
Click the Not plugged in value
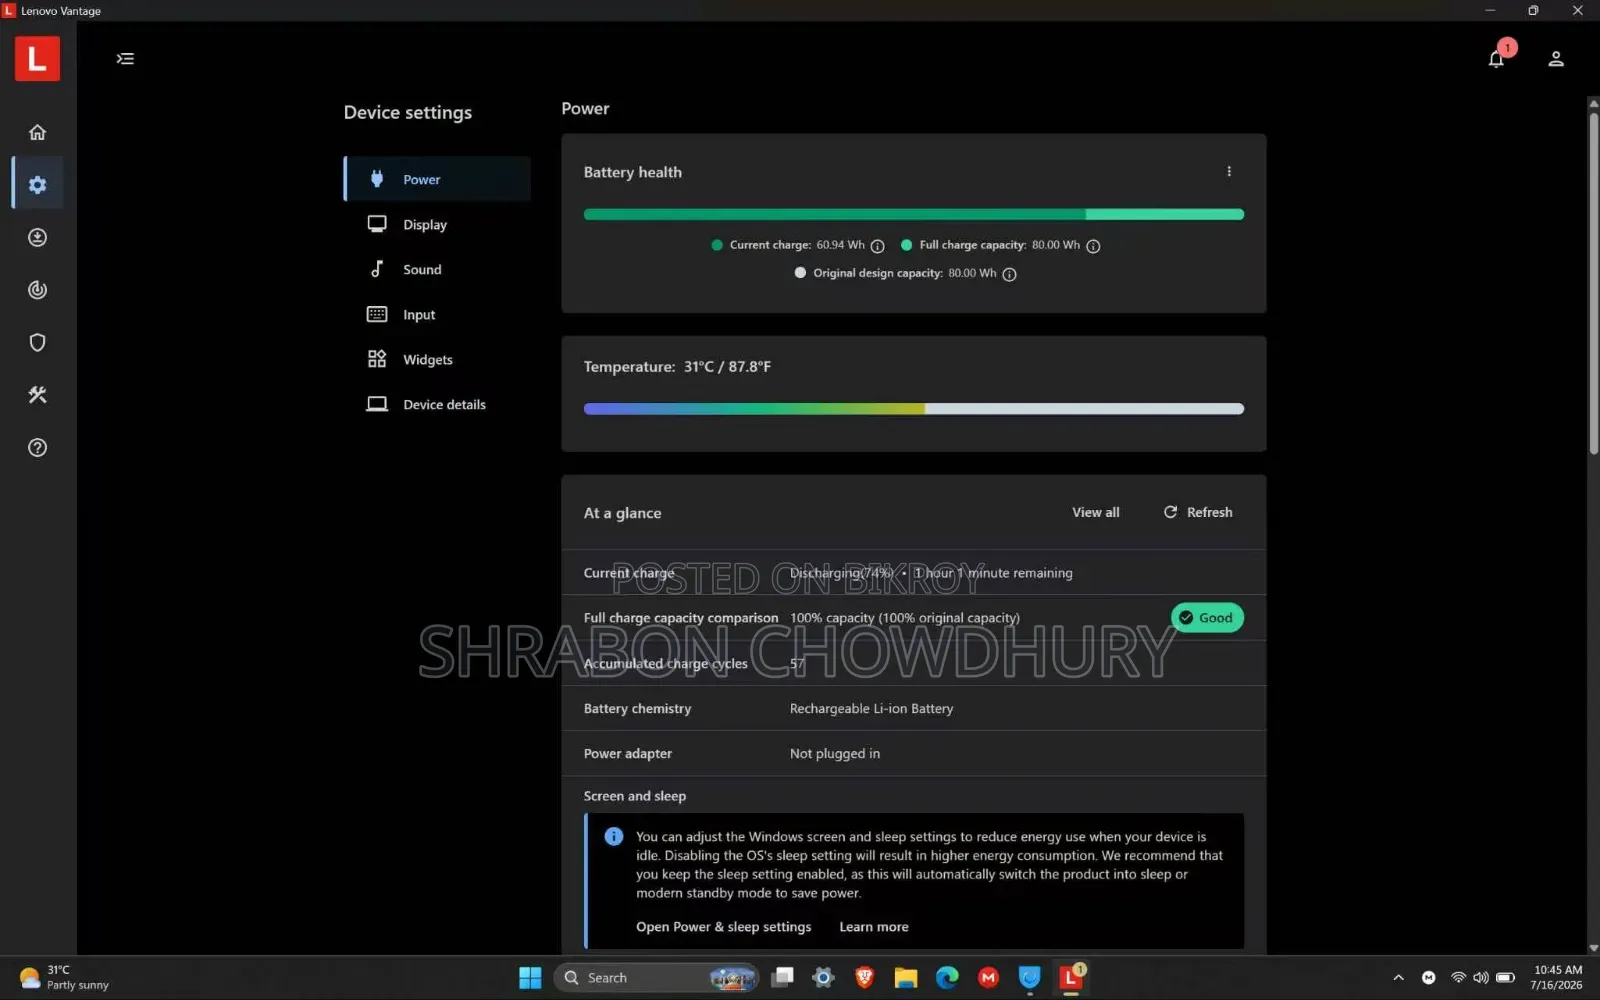[x=835, y=753]
